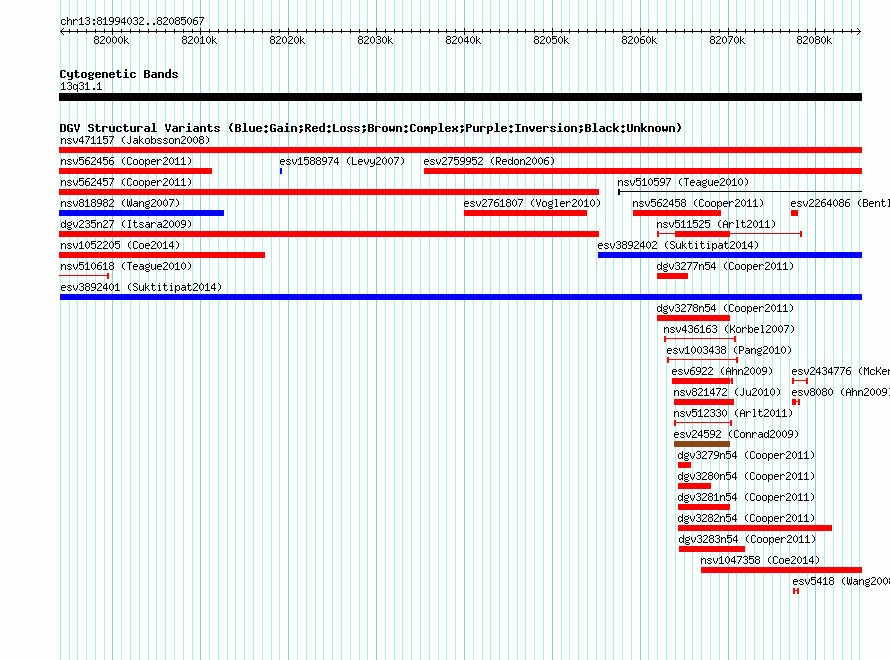
Task: Click the 82040k ruler tick label
Action: (x=463, y=40)
